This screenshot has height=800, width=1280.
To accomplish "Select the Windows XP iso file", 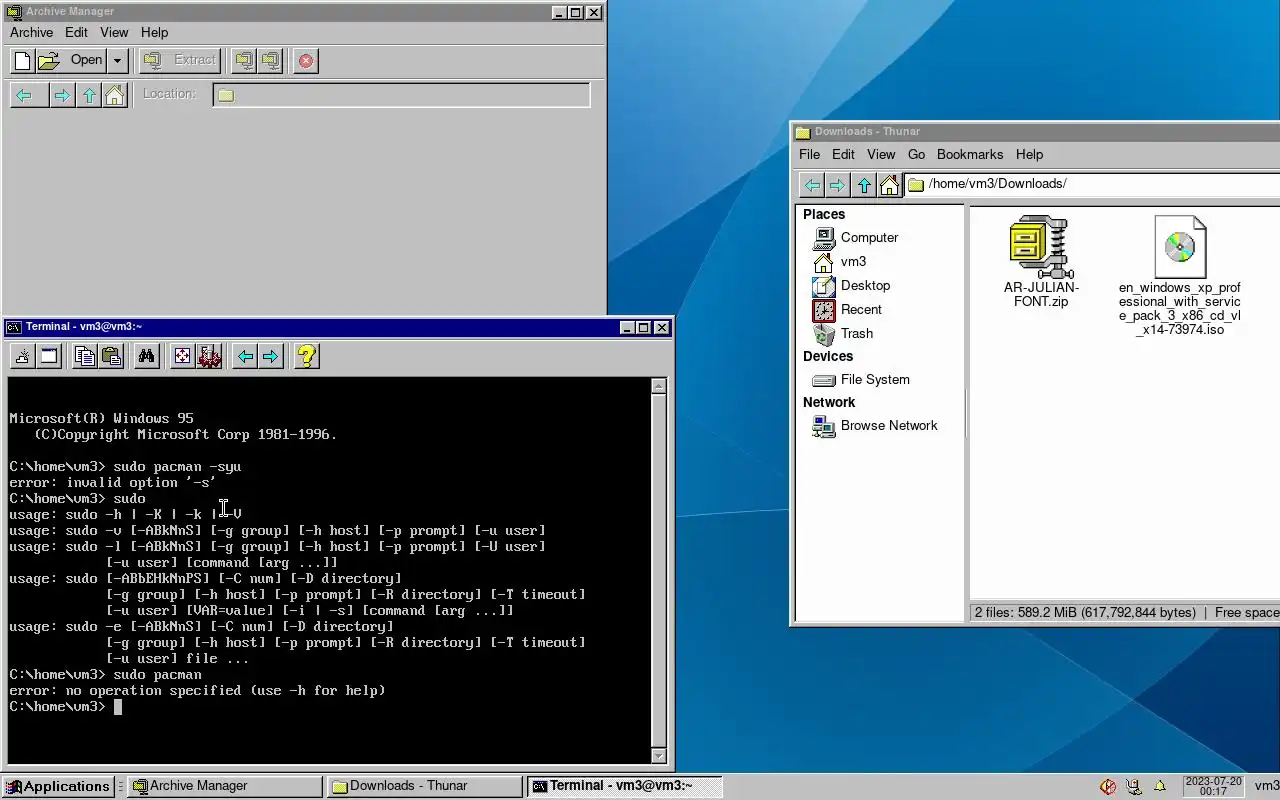I will click(x=1180, y=275).
